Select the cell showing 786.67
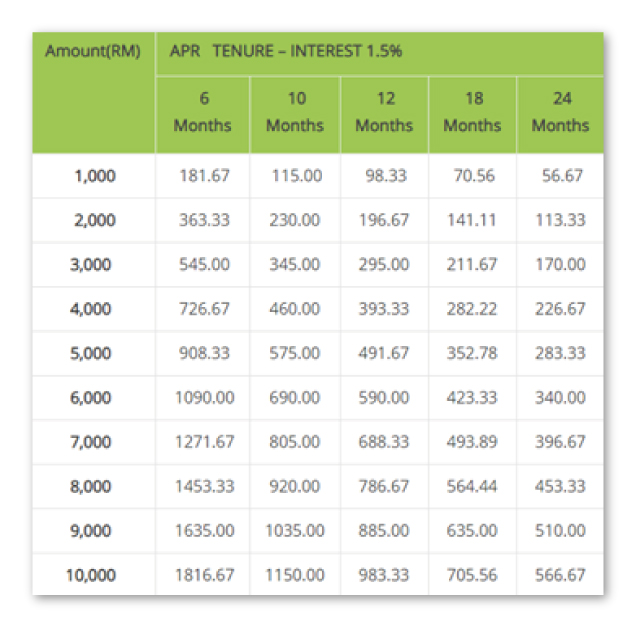Viewport: 636px width, 627px height. click(x=384, y=486)
